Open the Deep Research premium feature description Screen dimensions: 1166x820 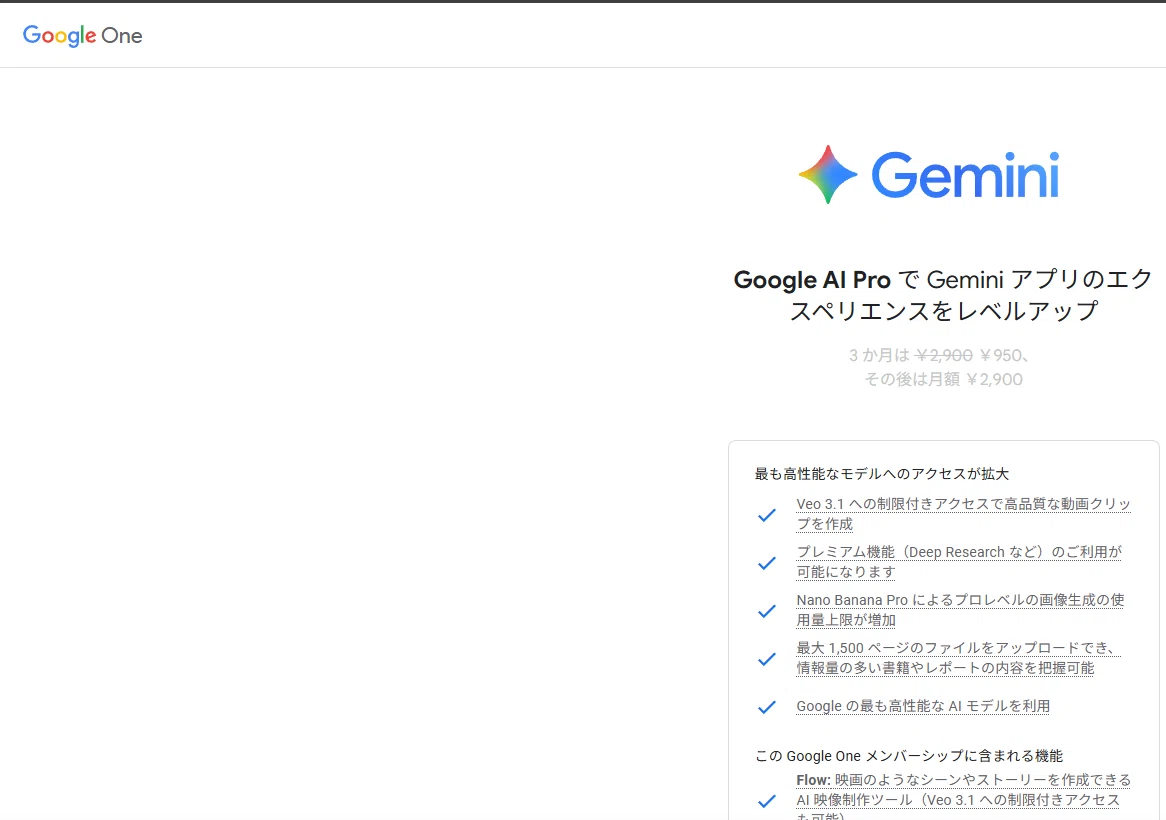coord(959,562)
